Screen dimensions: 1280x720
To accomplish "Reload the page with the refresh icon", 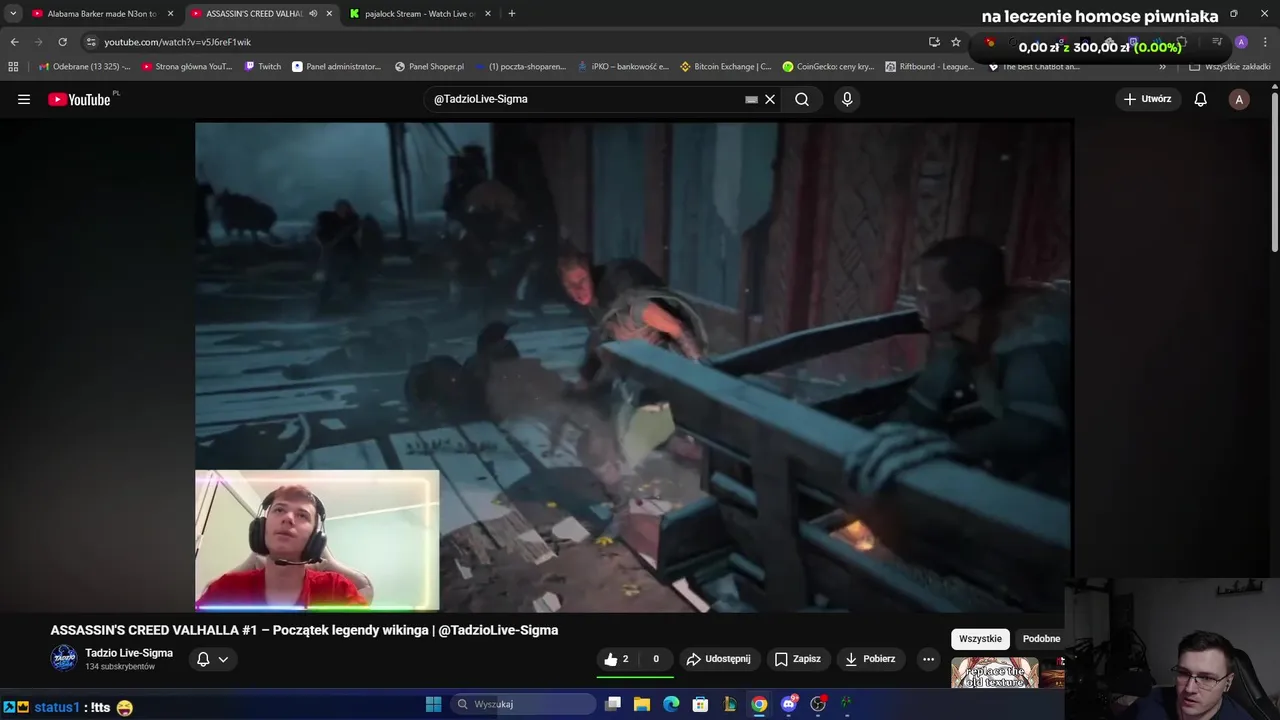I will click(62, 42).
